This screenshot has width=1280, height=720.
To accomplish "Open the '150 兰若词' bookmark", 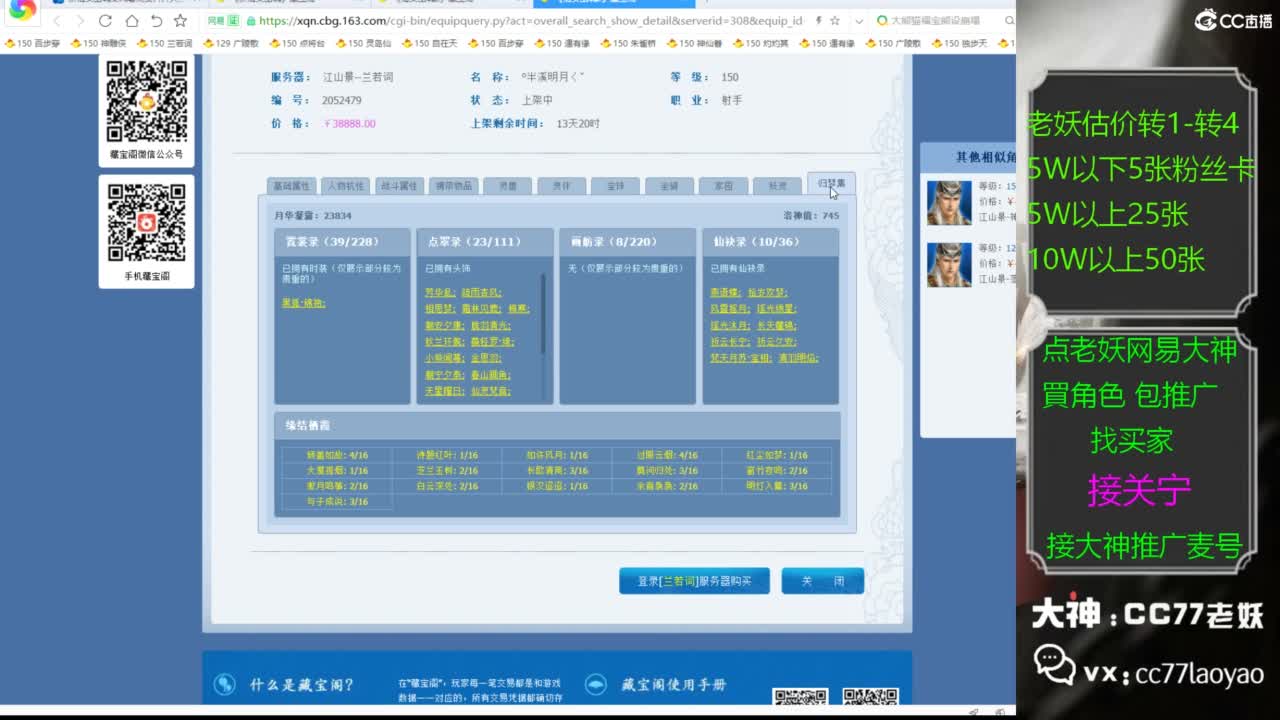I will pos(164,43).
